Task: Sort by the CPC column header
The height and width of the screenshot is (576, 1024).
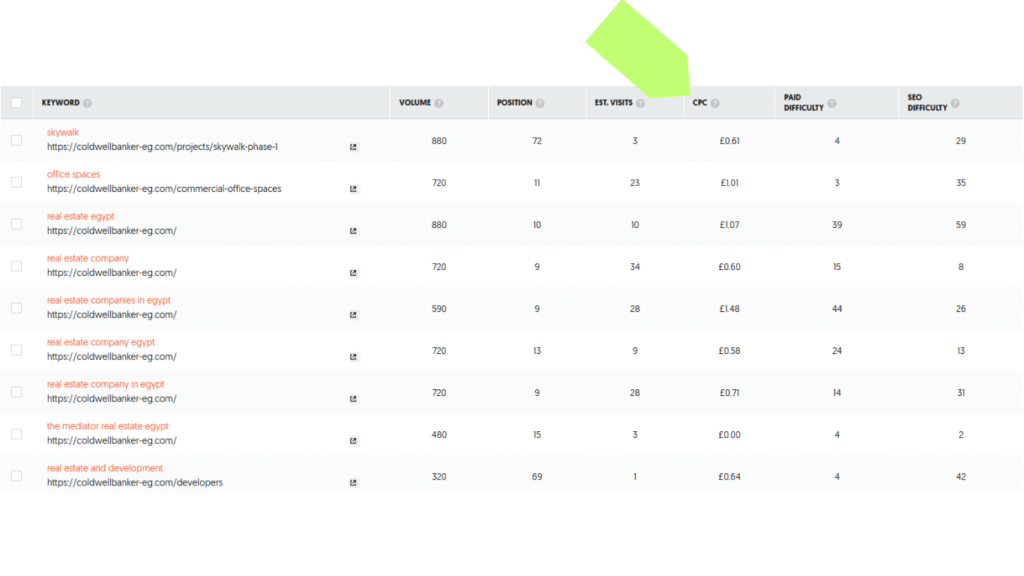Action: (x=699, y=103)
